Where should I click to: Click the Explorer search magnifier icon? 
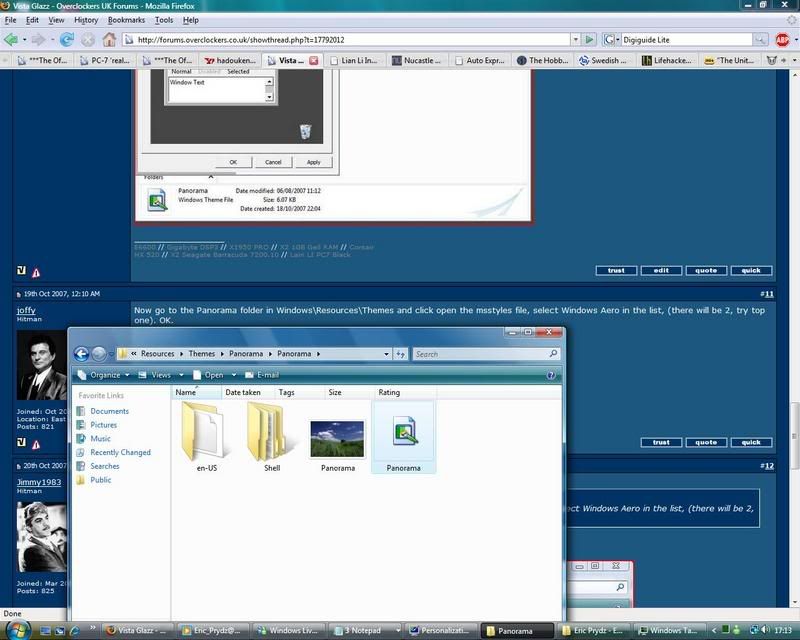[553, 354]
